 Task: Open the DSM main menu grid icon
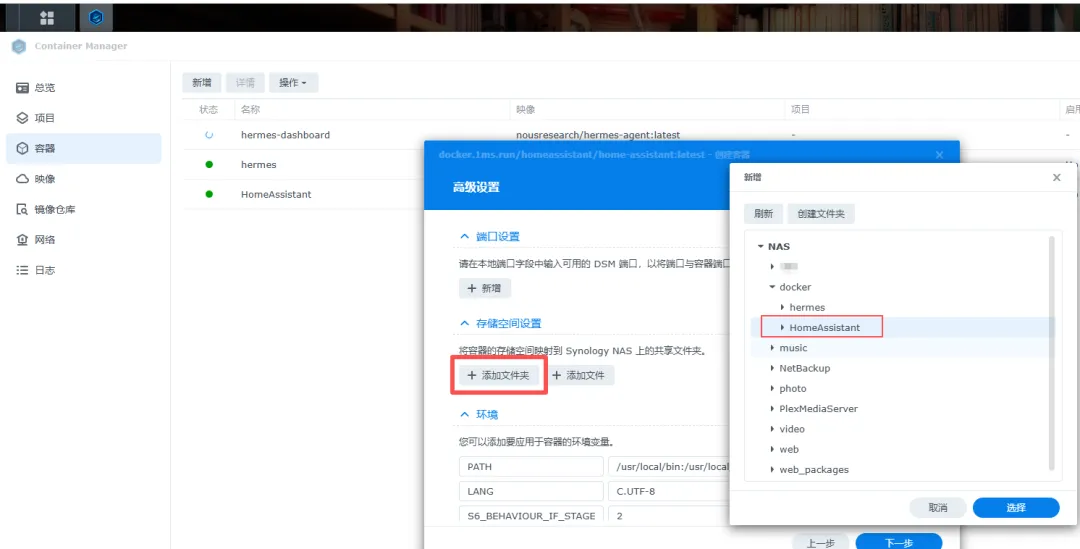click(47, 18)
